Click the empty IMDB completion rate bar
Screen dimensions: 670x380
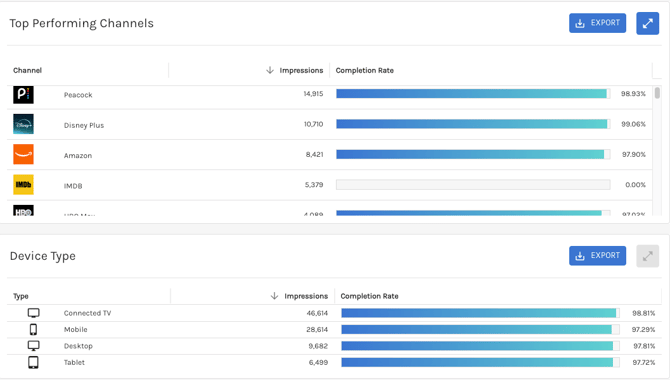pos(473,185)
